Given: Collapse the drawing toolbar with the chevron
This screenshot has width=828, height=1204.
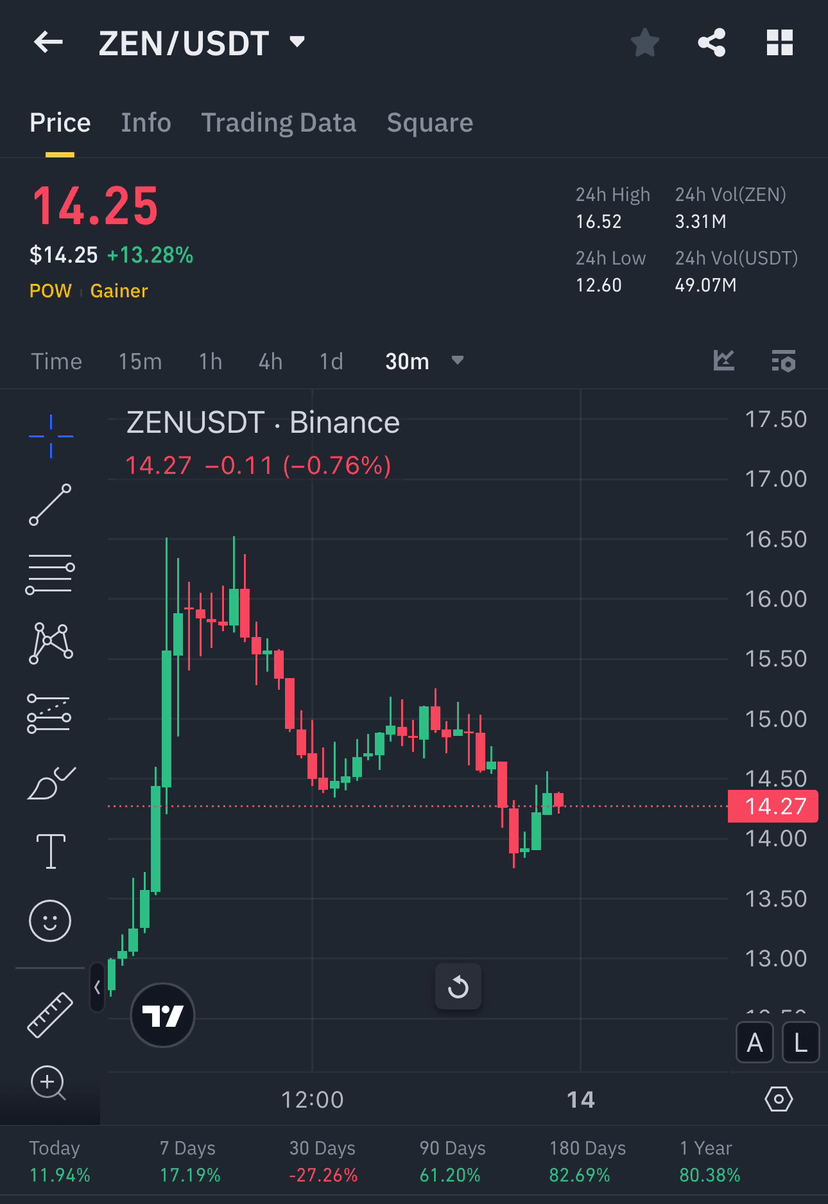Looking at the screenshot, I should [96, 987].
